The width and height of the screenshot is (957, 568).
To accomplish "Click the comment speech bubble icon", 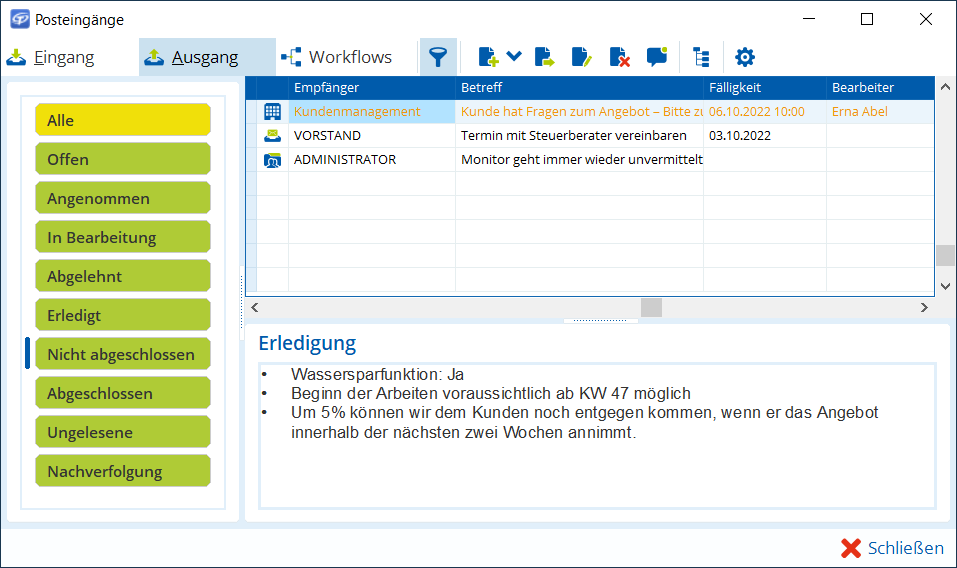I will (x=657, y=57).
